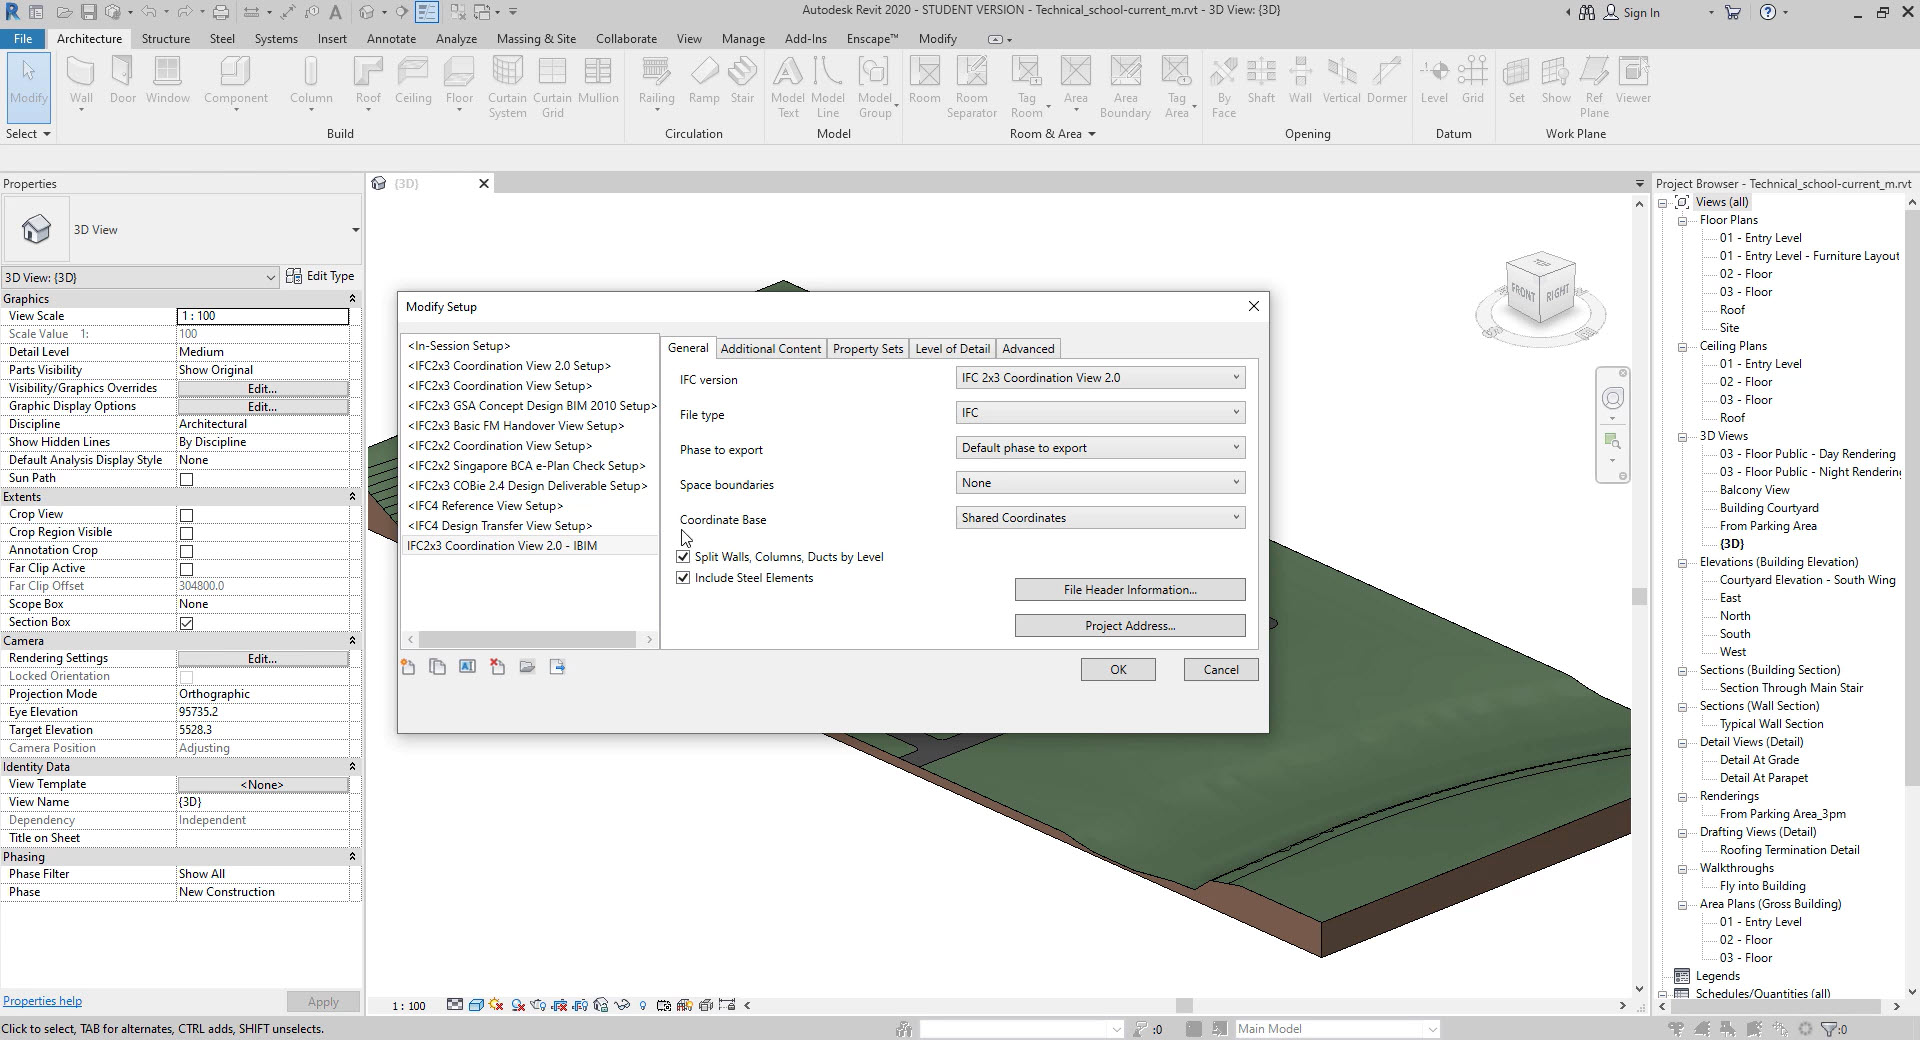
Task: Open the Properties help link
Action: (42, 1000)
